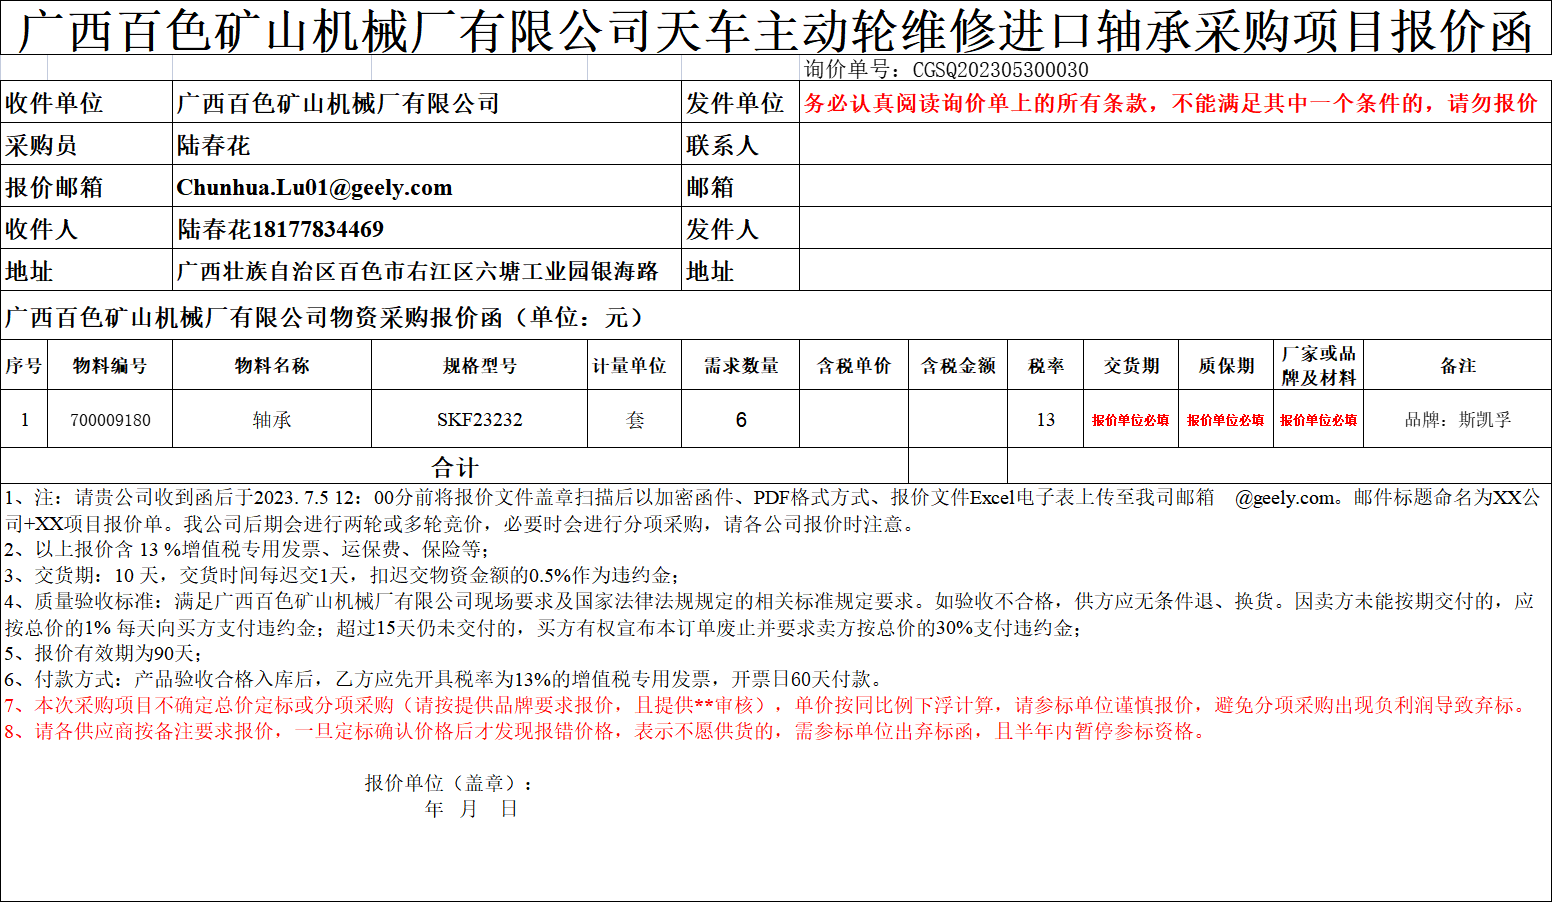This screenshot has height=902, width=1552.
Task: Click the 报价邮箱 label cell
Action: (x=87, y=187)
